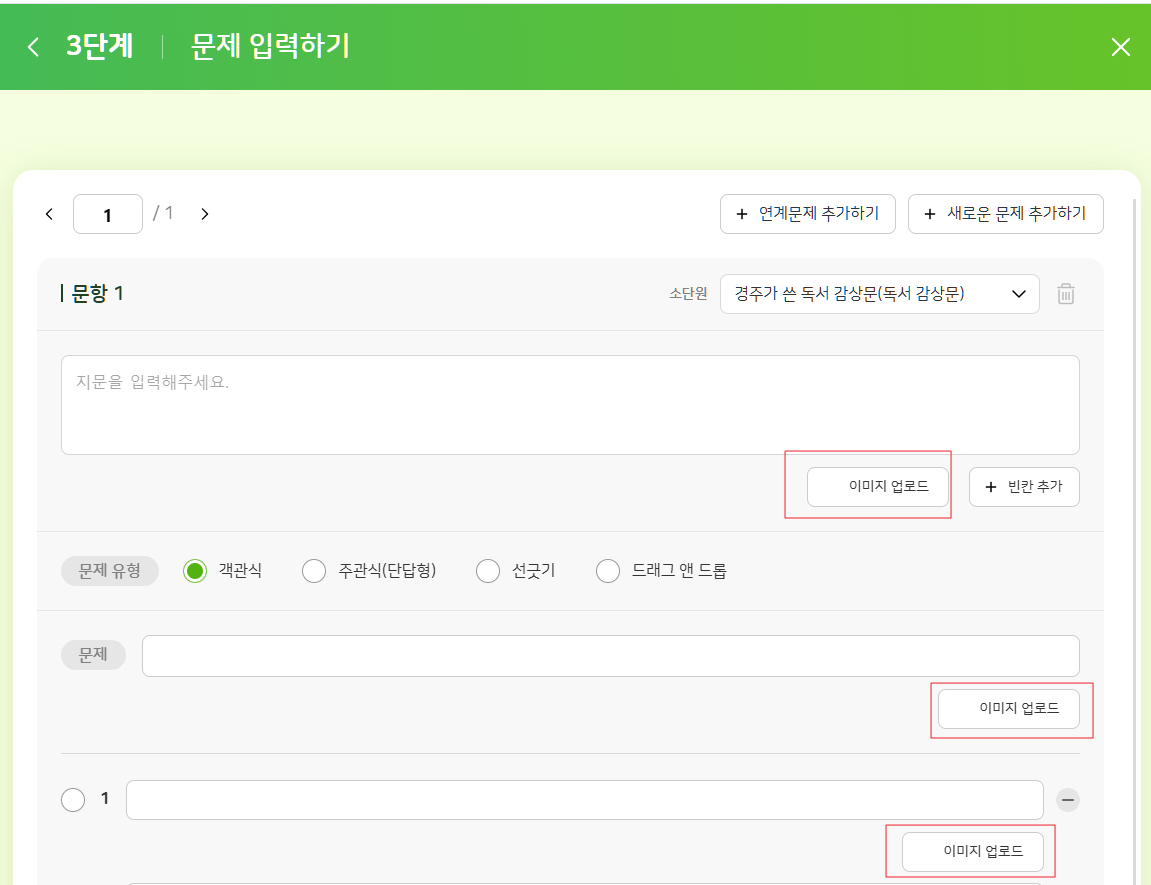Click the 빈칸 추가 button
This screenshot has width=1151, height=885.
click(1024, 487)
